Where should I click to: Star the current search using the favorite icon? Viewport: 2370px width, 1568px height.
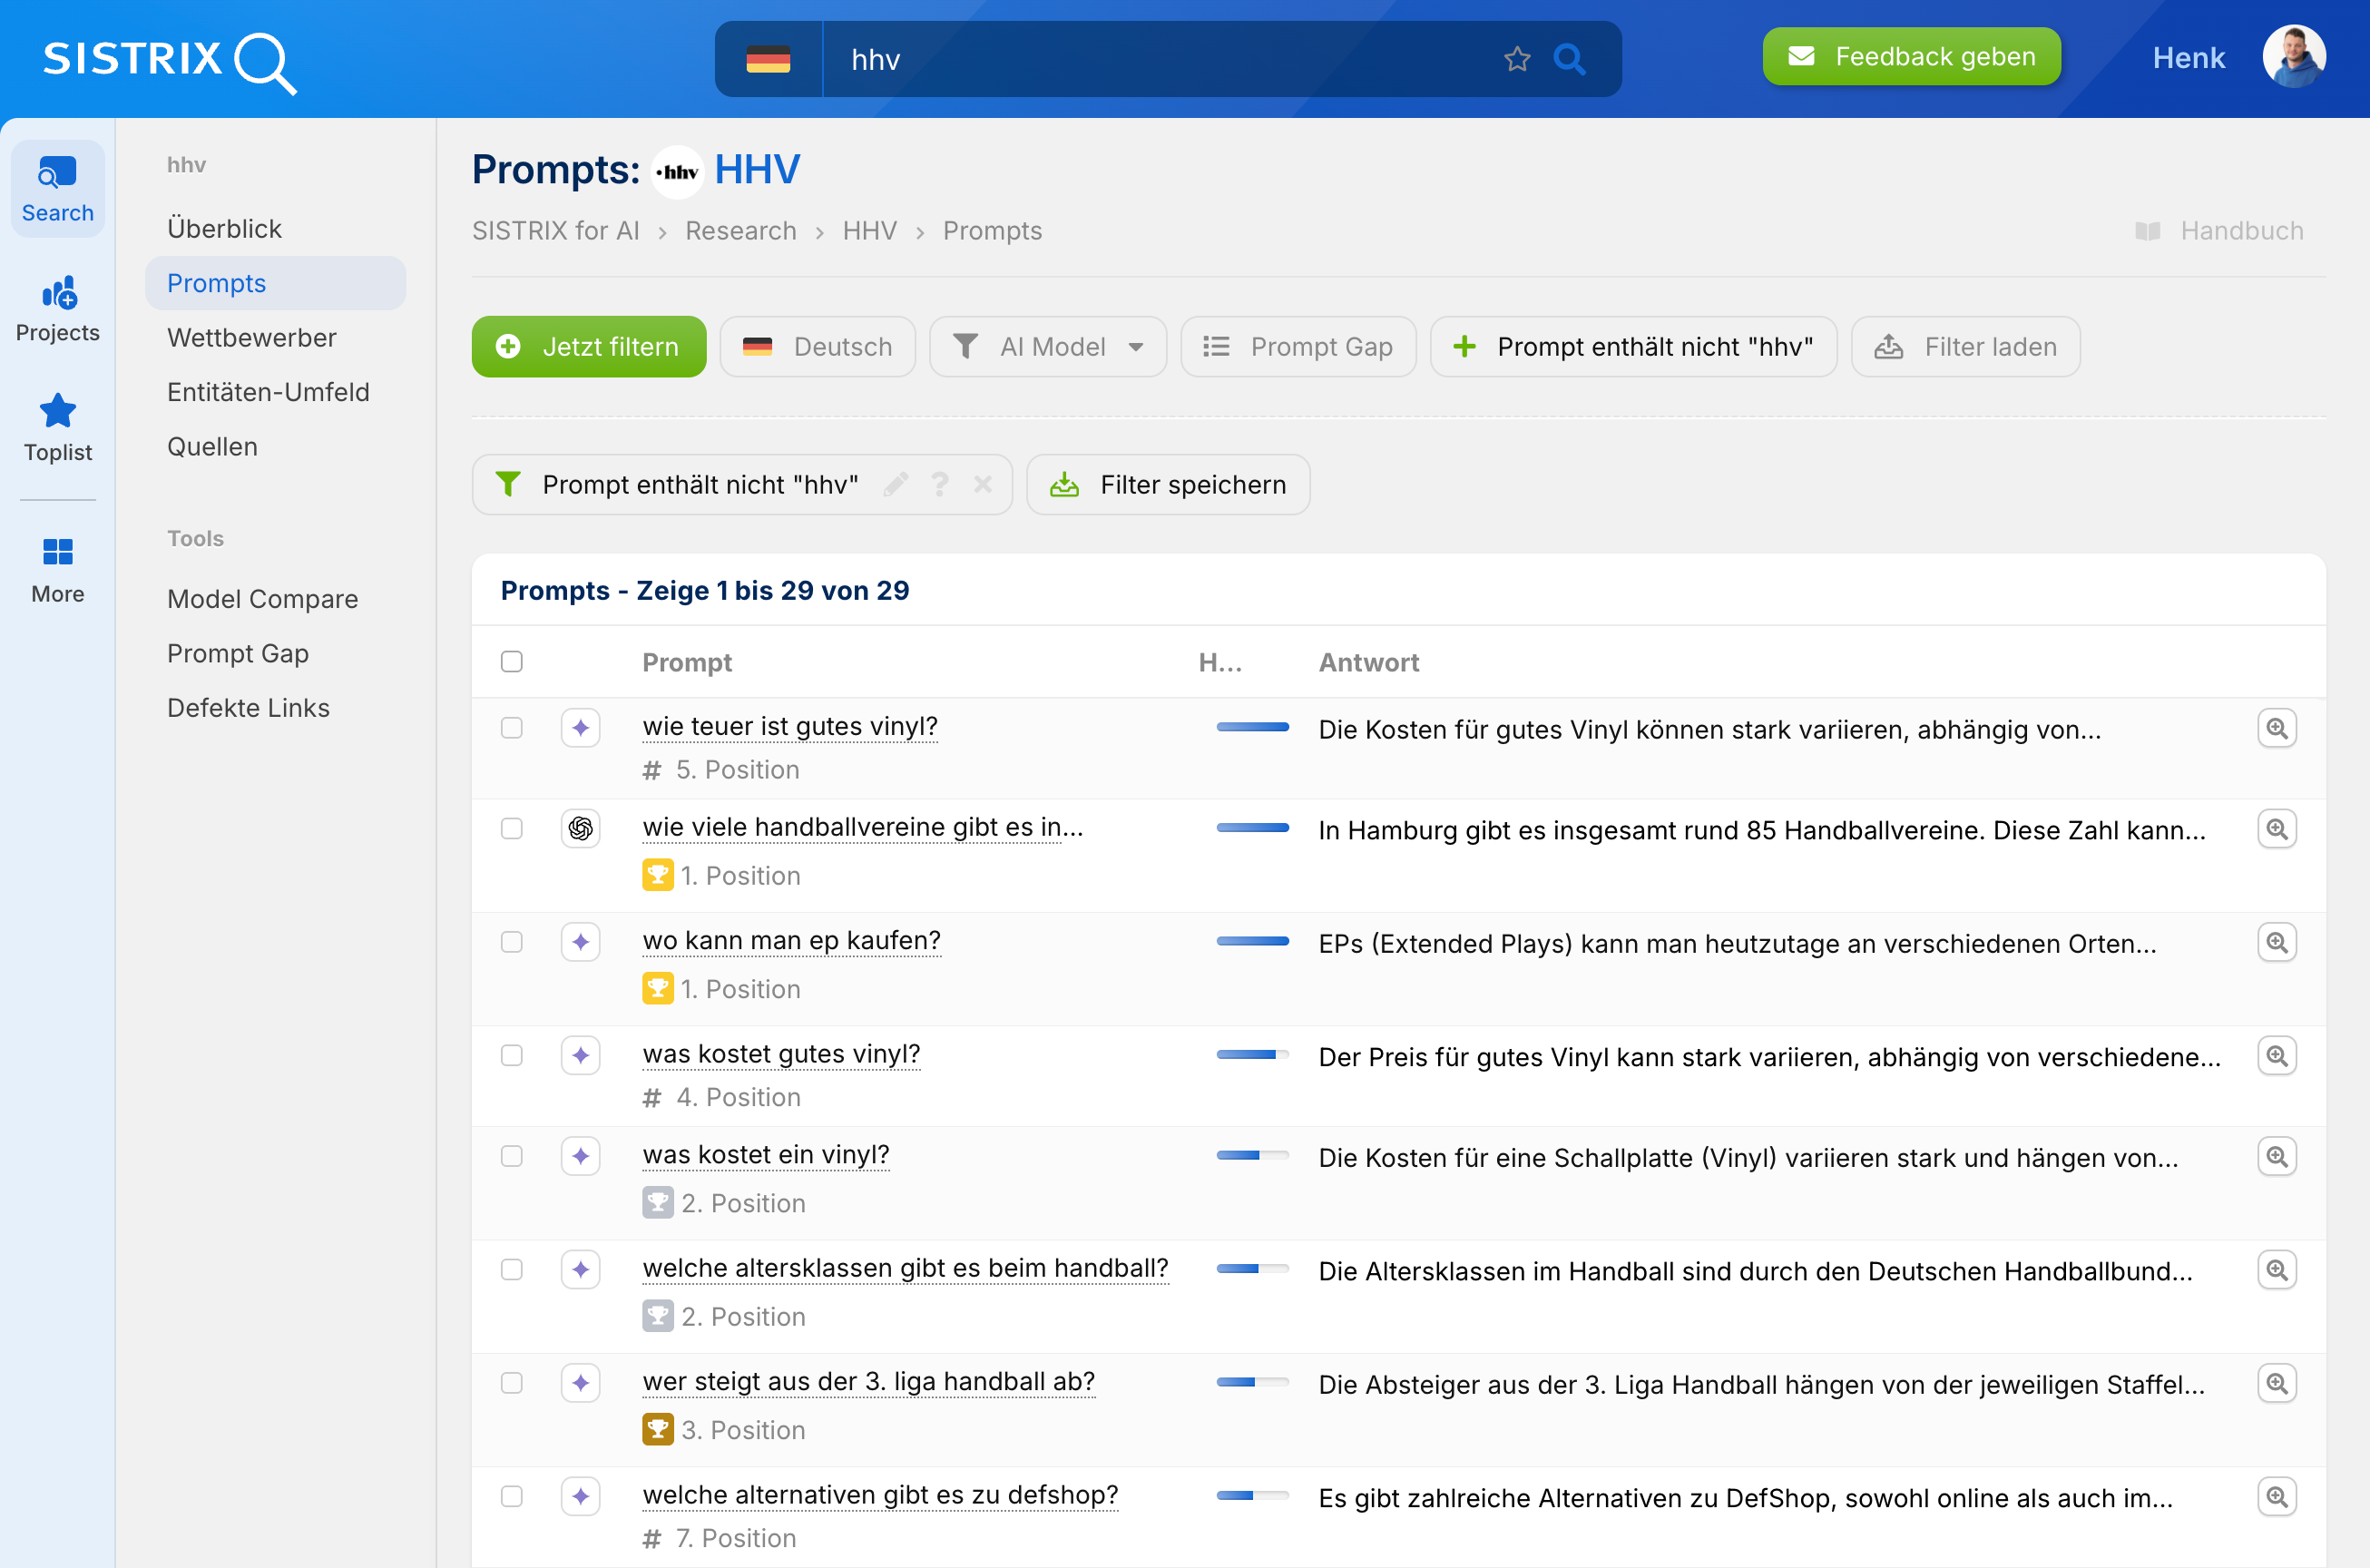tap(1517, 58)
